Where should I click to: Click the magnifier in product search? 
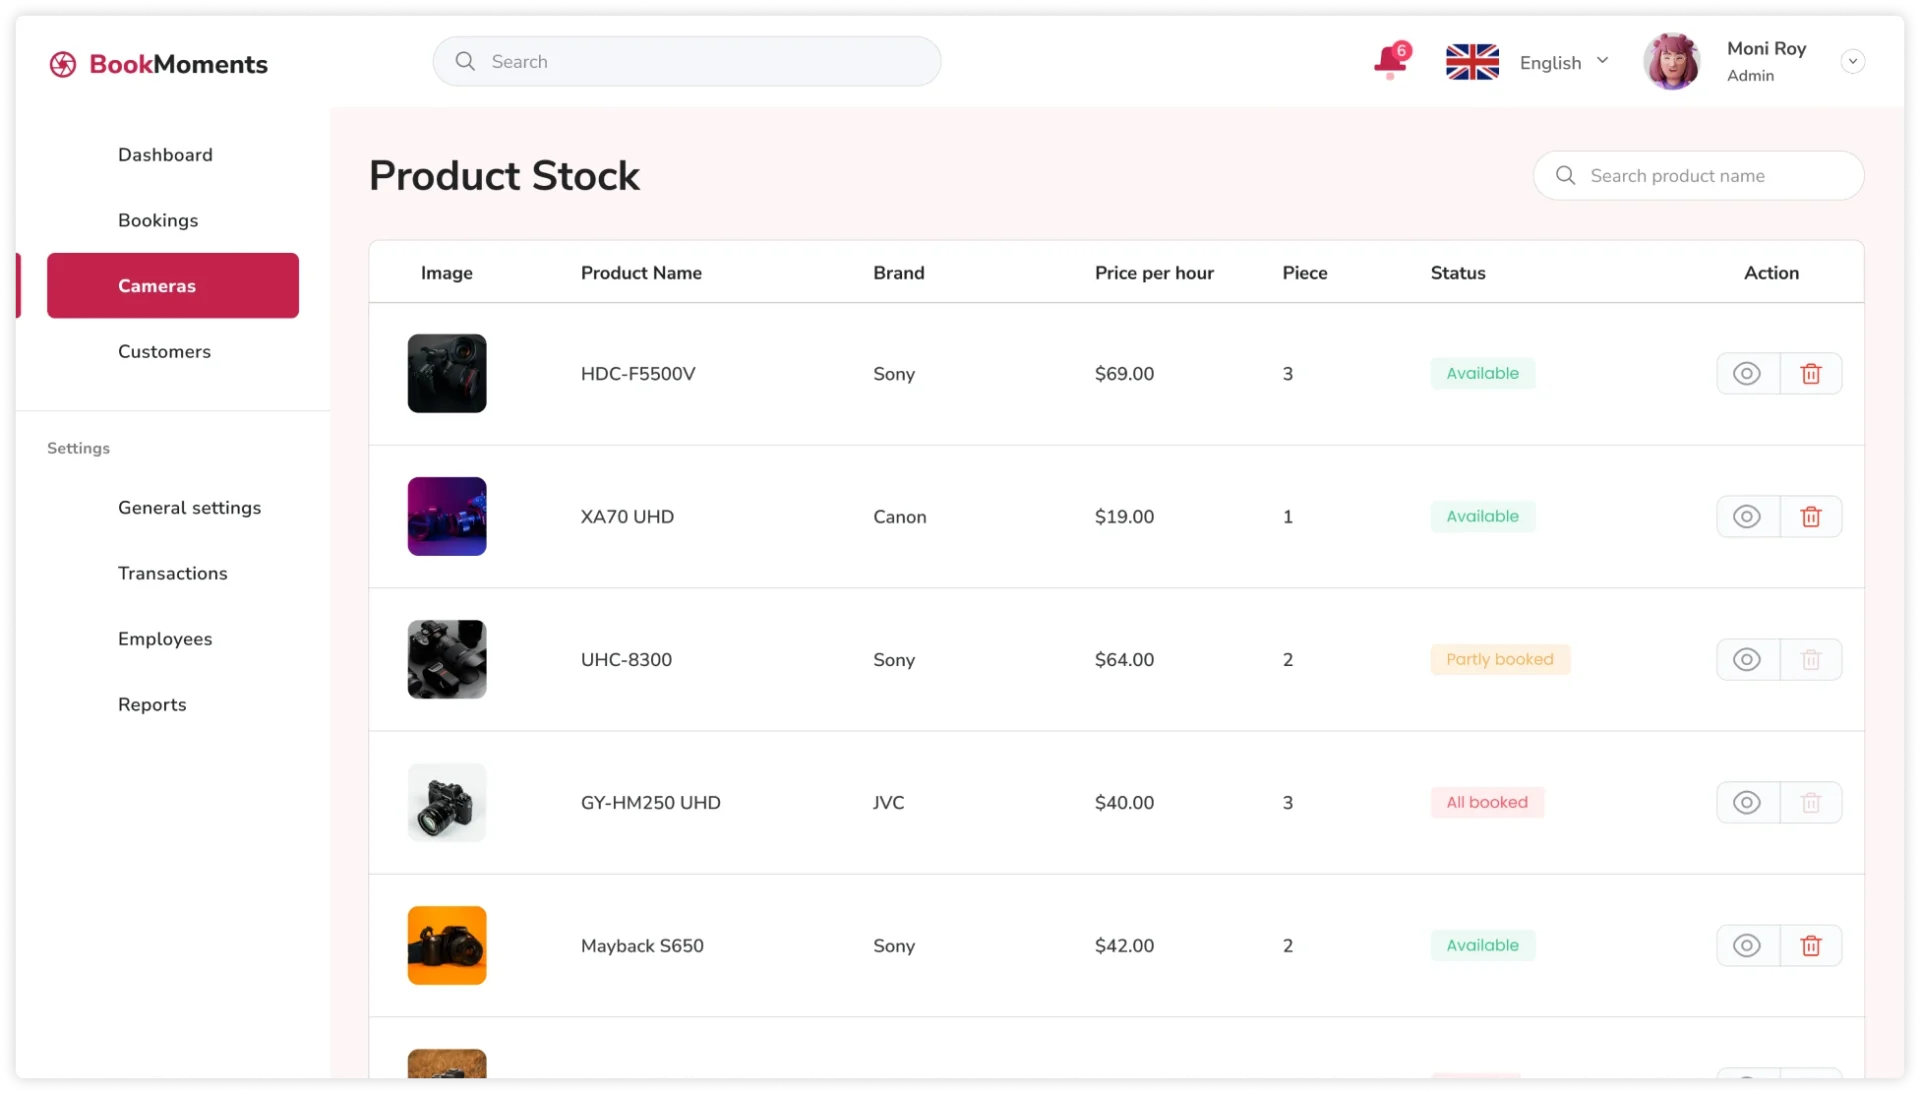click(x=1566, y=176)
